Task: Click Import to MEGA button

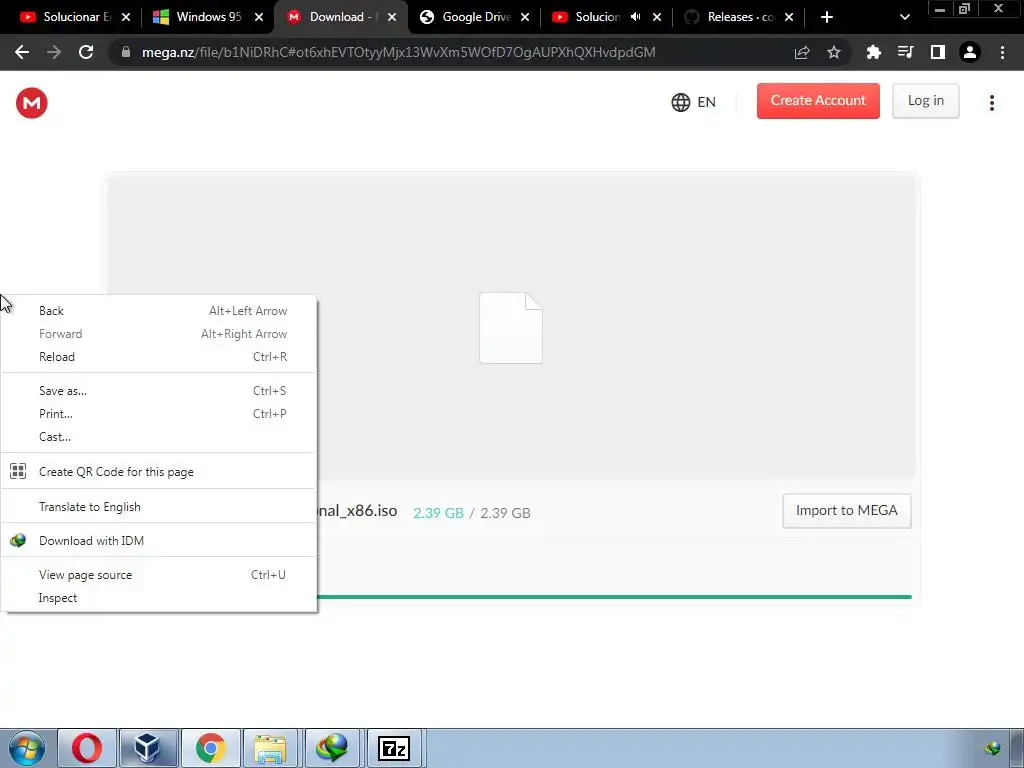Action: (x=846, y=511)
